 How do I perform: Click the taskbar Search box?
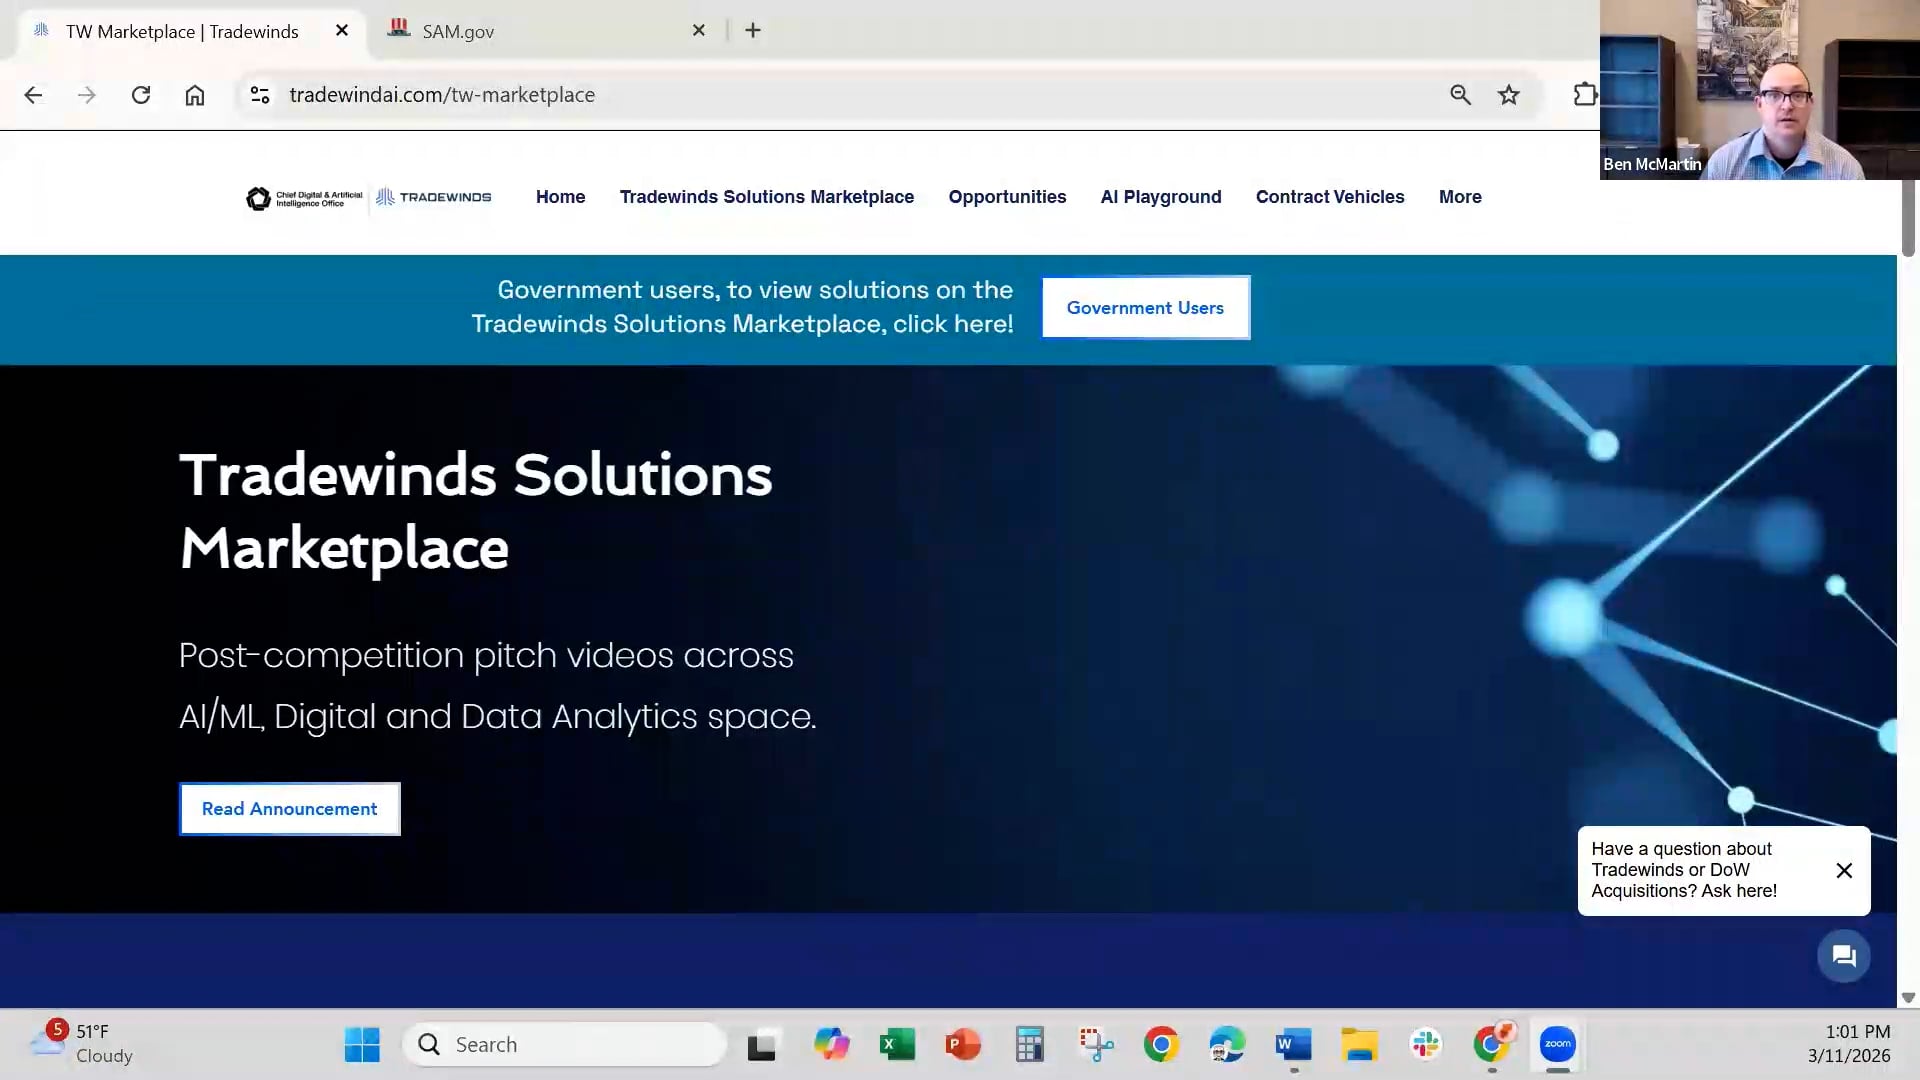tap(565, 1045)
